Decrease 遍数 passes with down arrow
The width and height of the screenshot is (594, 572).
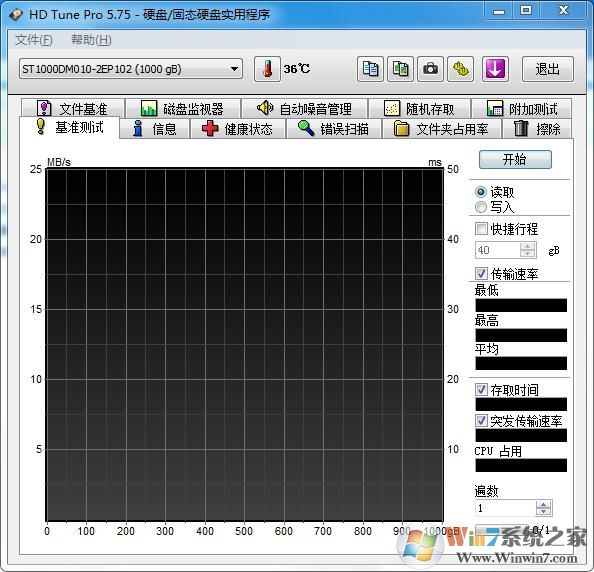[x=544, y=512]
